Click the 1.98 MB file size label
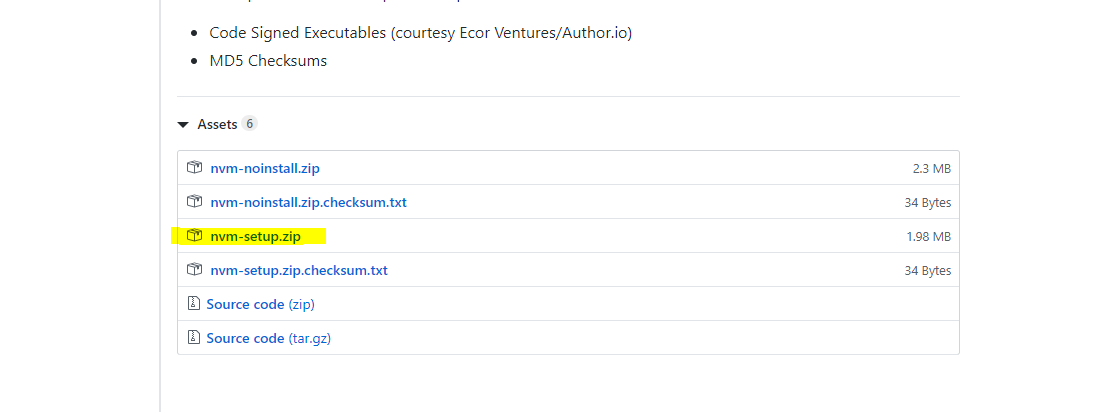 point(928,237)
